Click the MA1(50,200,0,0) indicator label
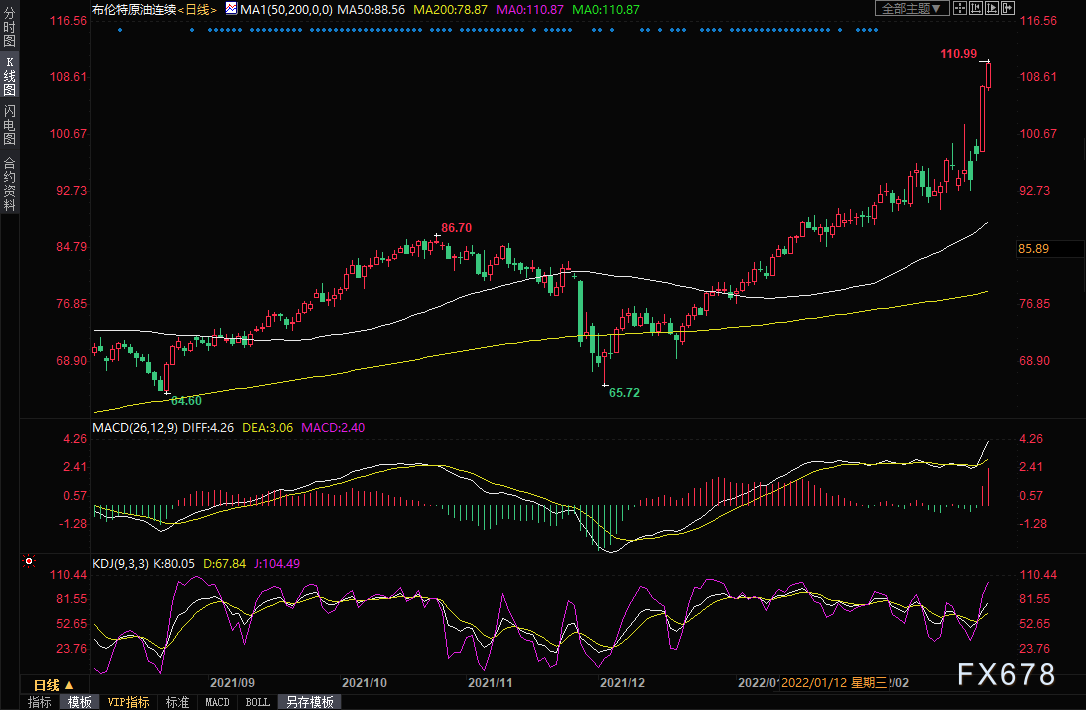The width and height of the screenshot is (1086, 710). coord(286,10)
